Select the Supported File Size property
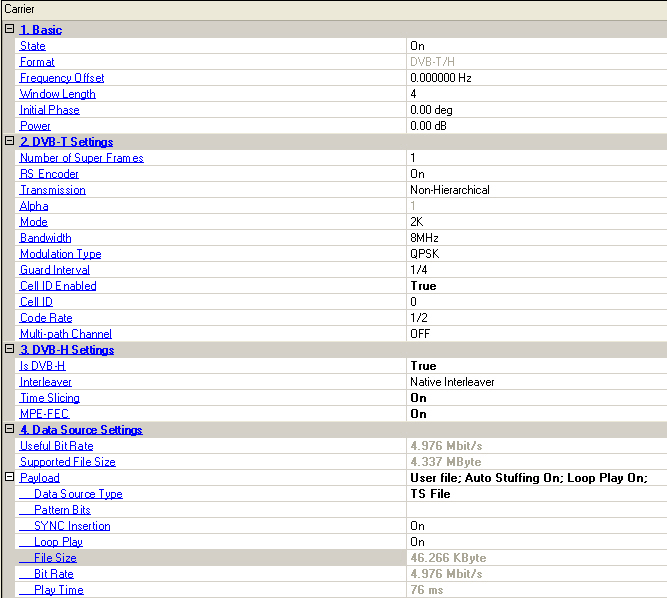The height and width of the screenshot is (598, 667). tap(68, 462)
